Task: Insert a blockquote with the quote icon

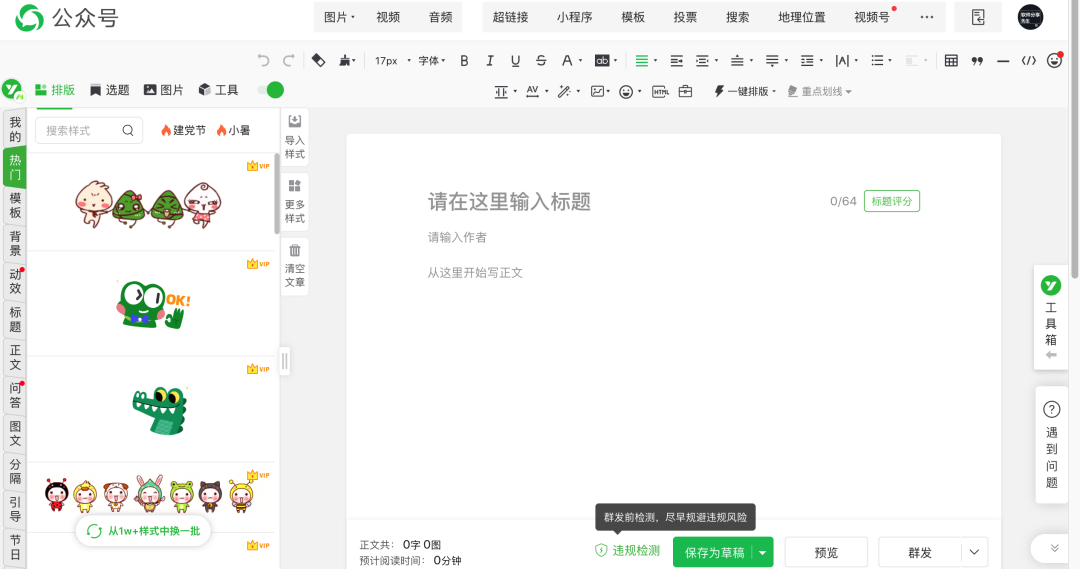Action: pyautogui.click(x=977, y=61)
